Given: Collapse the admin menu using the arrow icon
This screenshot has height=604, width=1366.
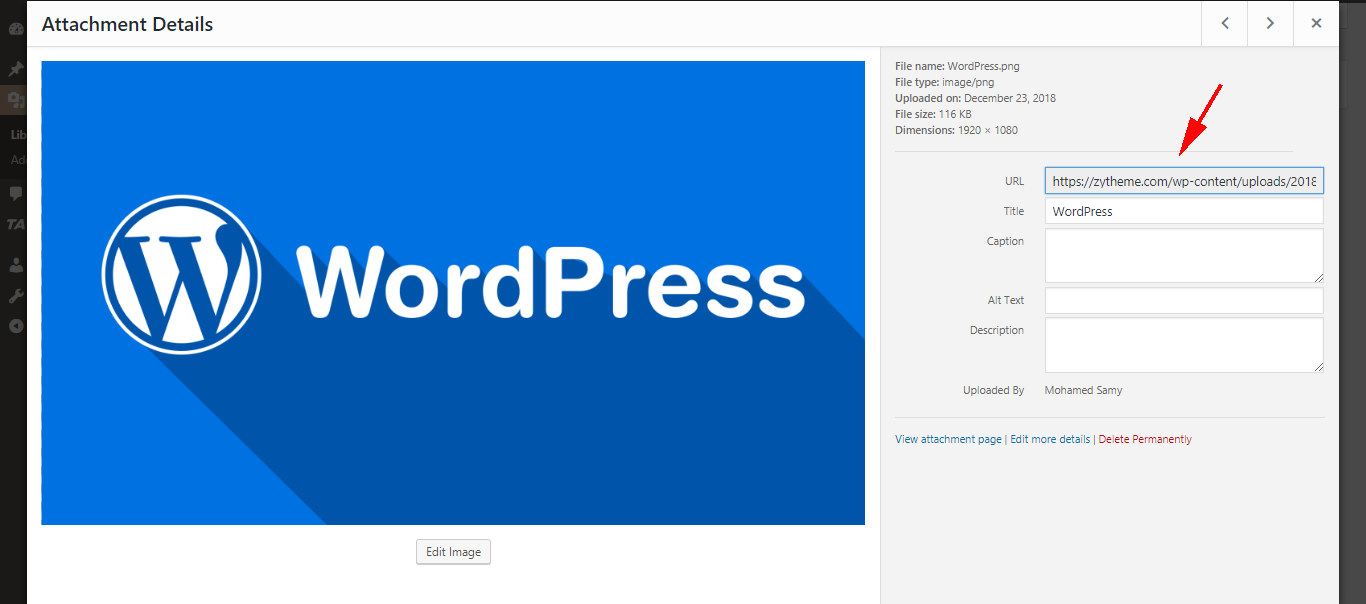Looking at the screenshot, I should (15, 326).
